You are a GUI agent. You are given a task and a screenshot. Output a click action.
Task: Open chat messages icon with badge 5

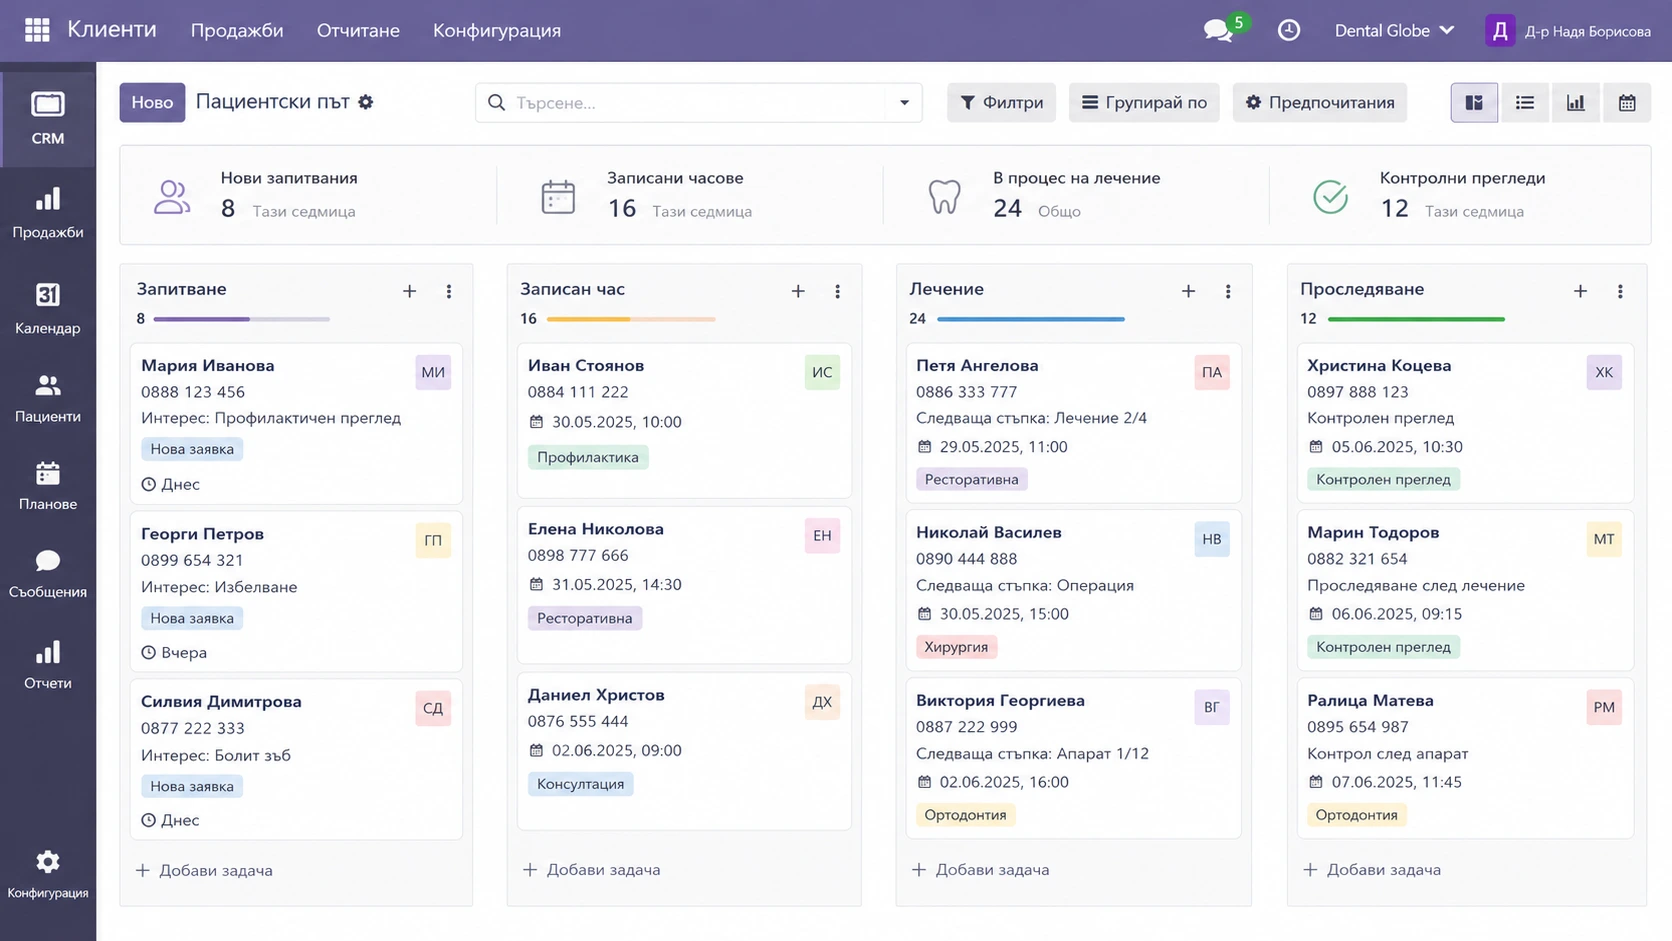1218,31
